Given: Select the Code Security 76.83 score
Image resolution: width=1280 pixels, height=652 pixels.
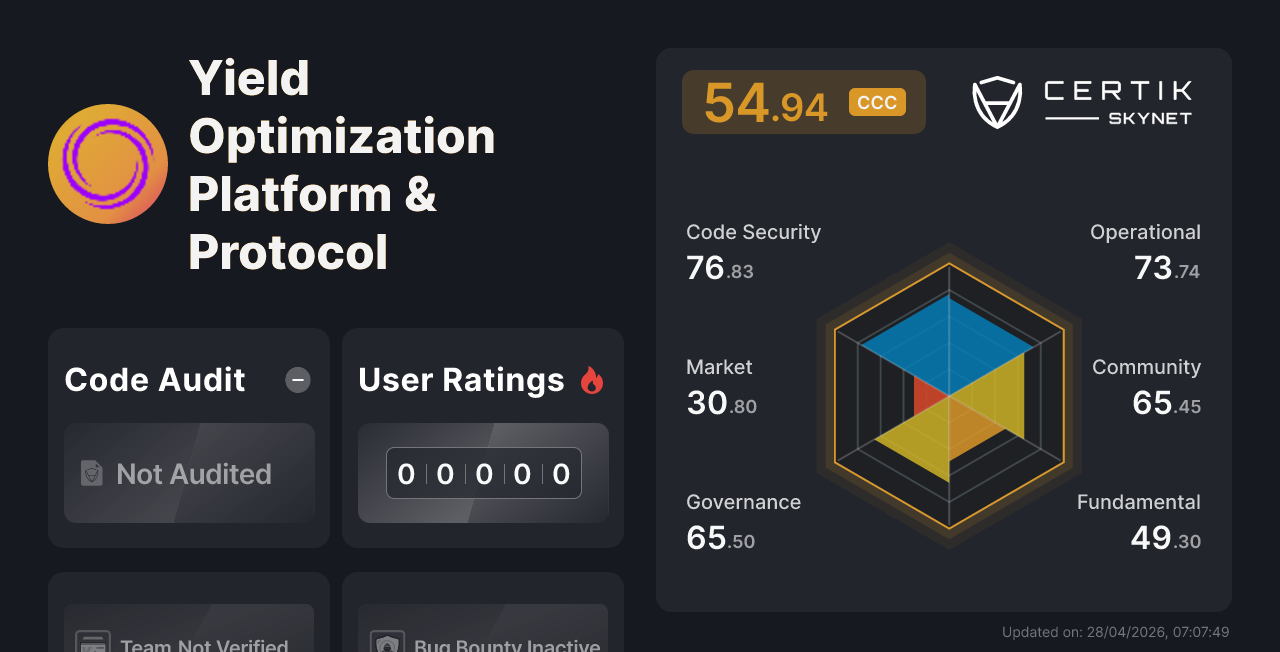Looking at the screenshot, I should (x=720, y=268).
